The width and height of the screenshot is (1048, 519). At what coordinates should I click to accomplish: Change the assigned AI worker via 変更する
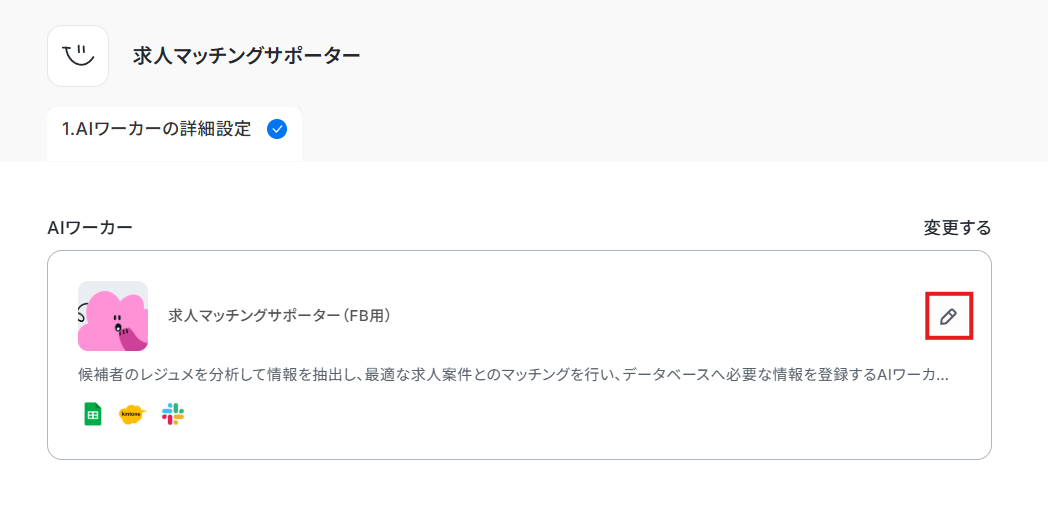pos(957,228)
